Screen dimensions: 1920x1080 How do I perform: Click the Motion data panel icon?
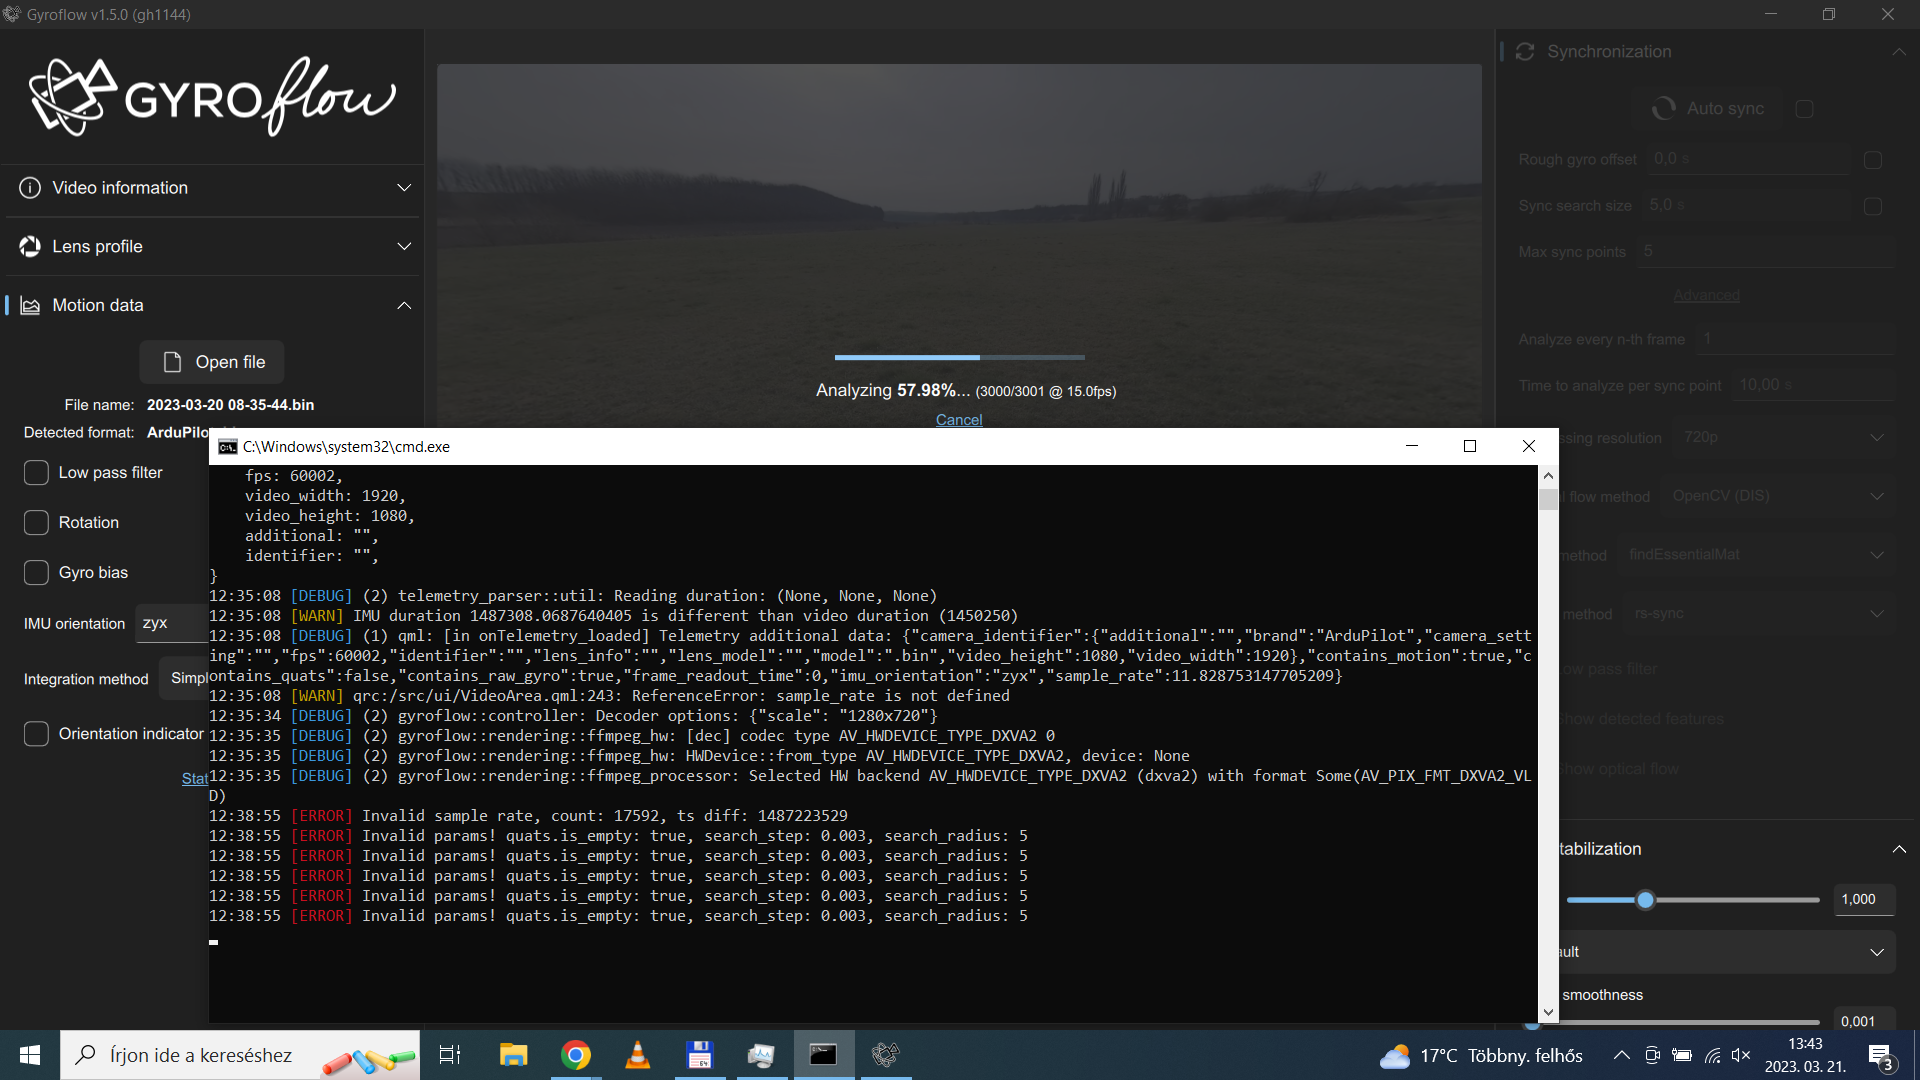[29, 305]
